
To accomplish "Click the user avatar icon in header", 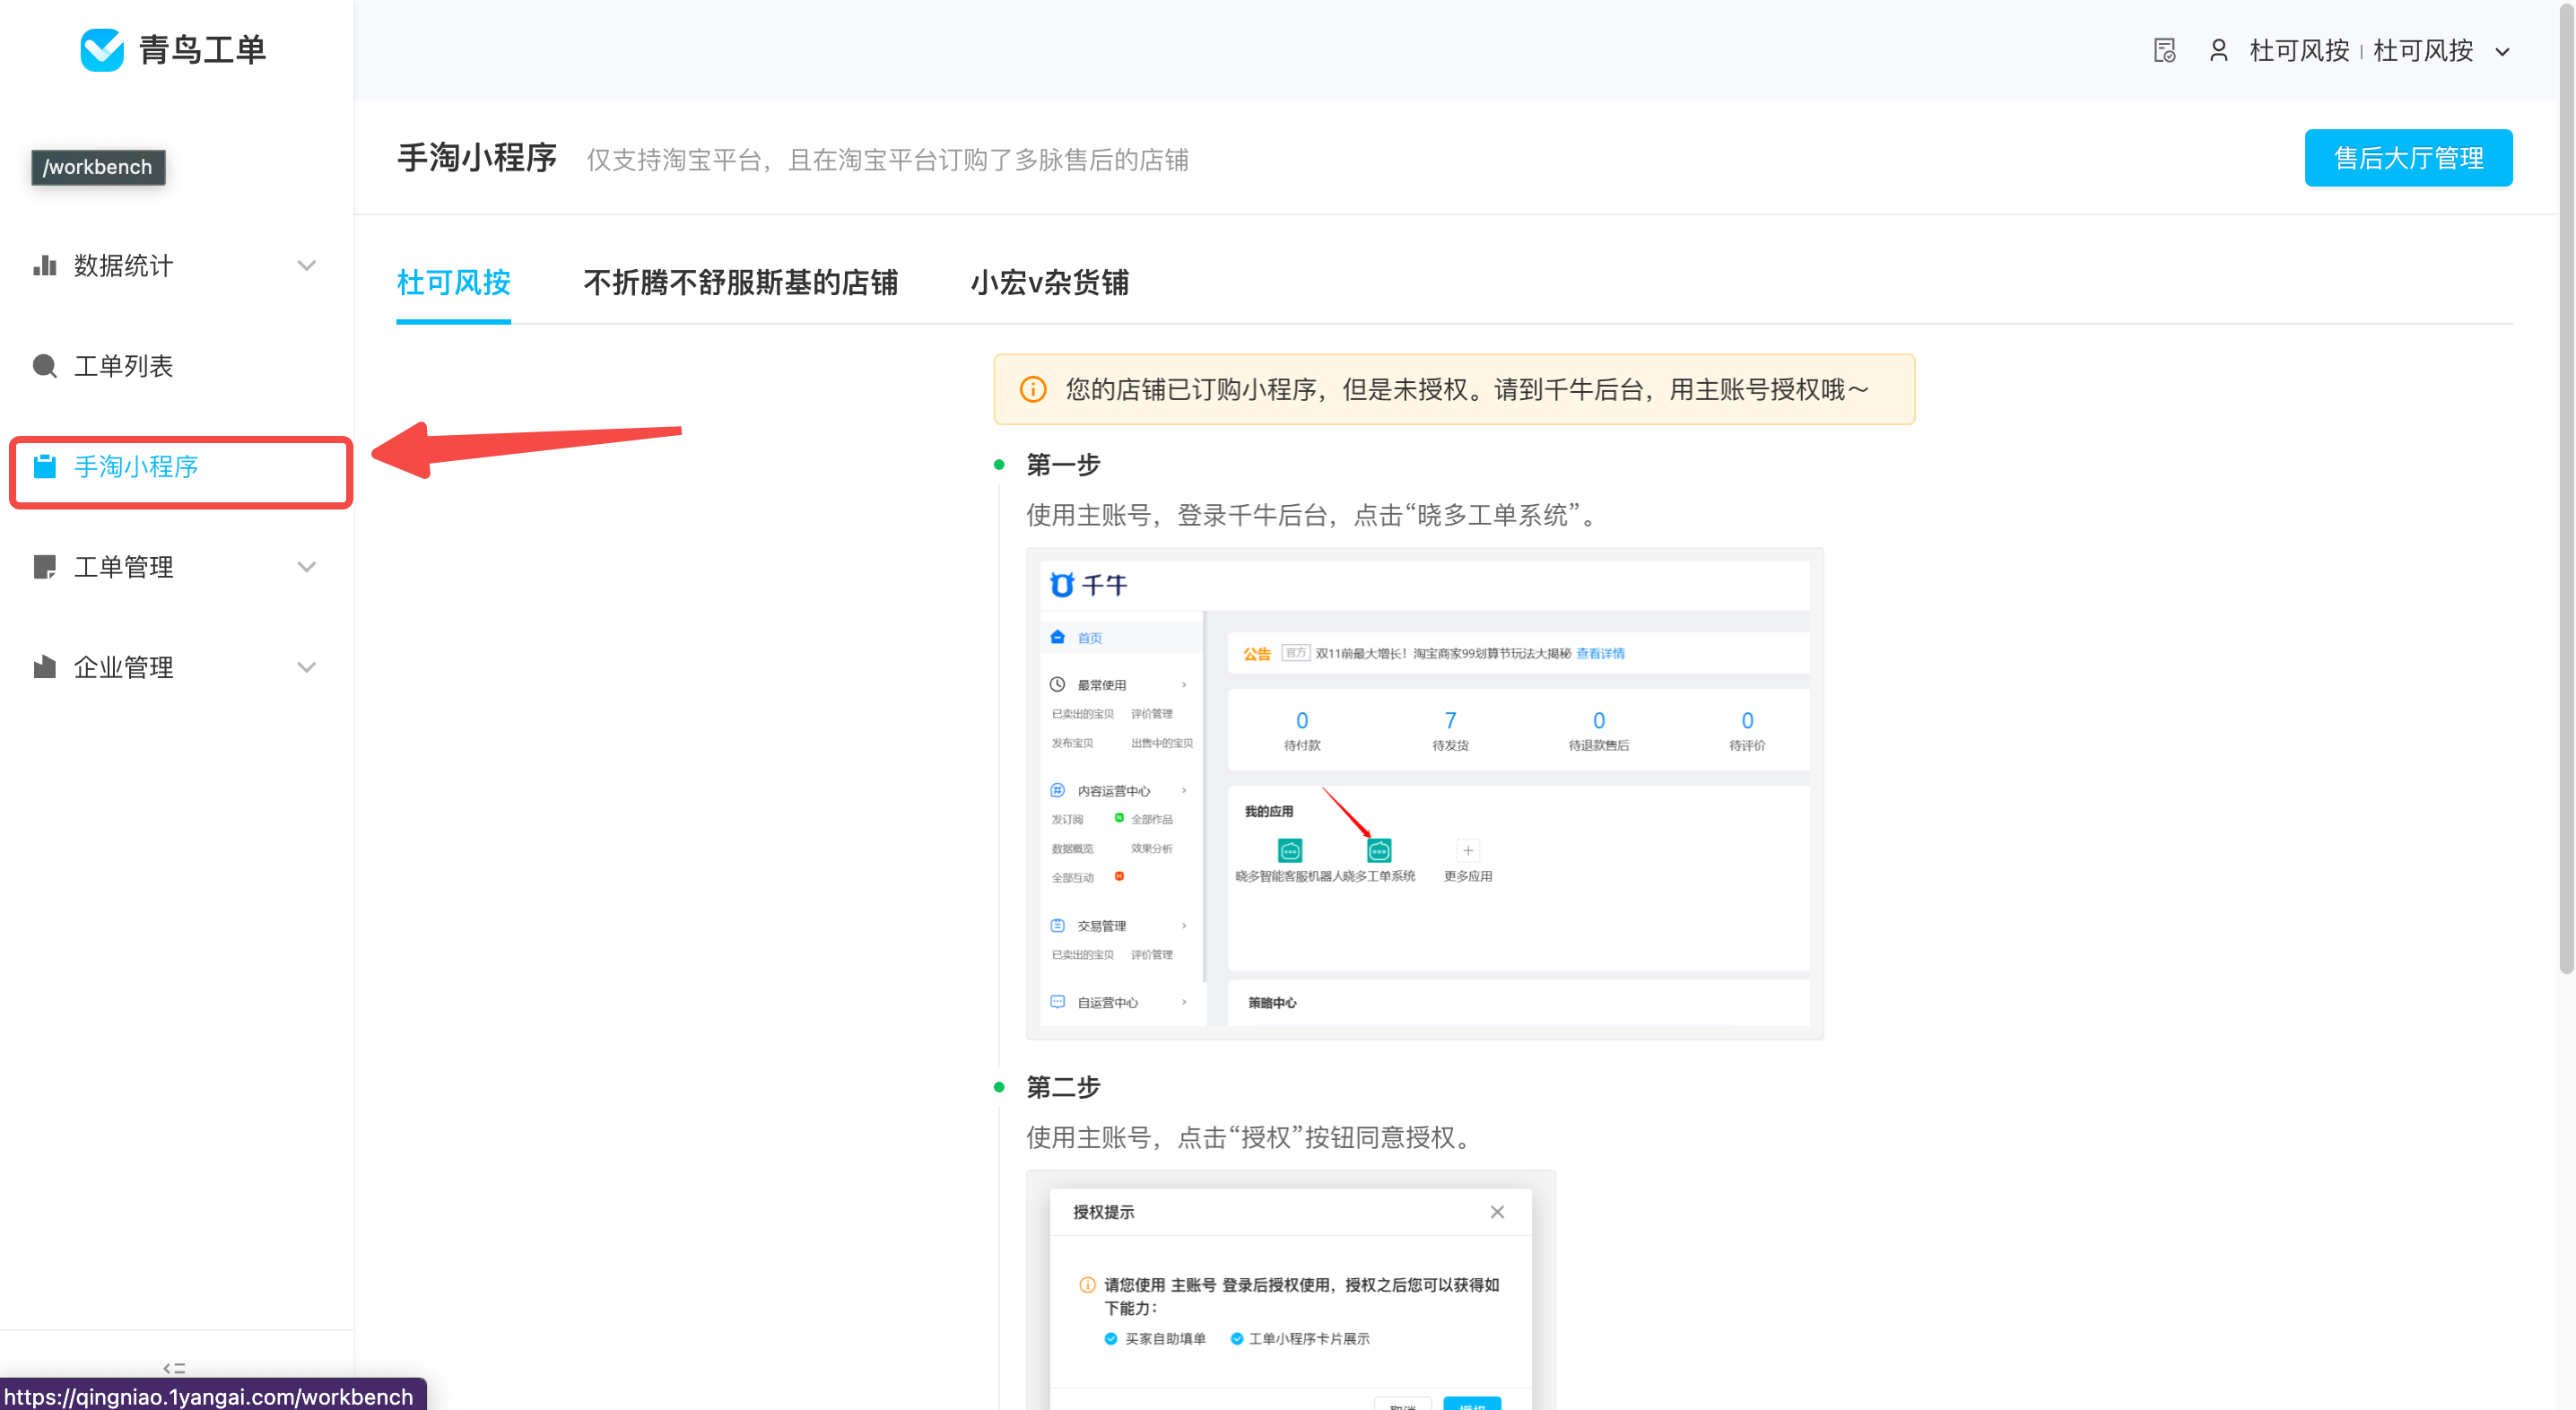I will tap(2218, 50).
